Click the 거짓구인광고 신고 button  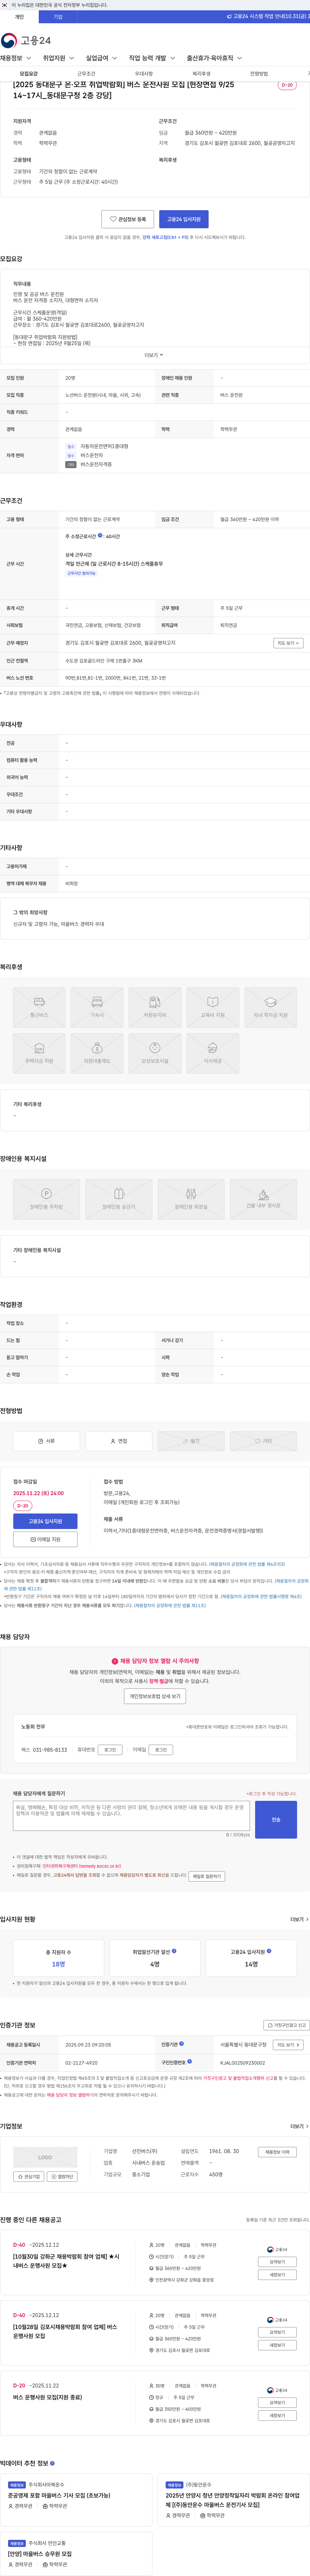coord(287,2025)
